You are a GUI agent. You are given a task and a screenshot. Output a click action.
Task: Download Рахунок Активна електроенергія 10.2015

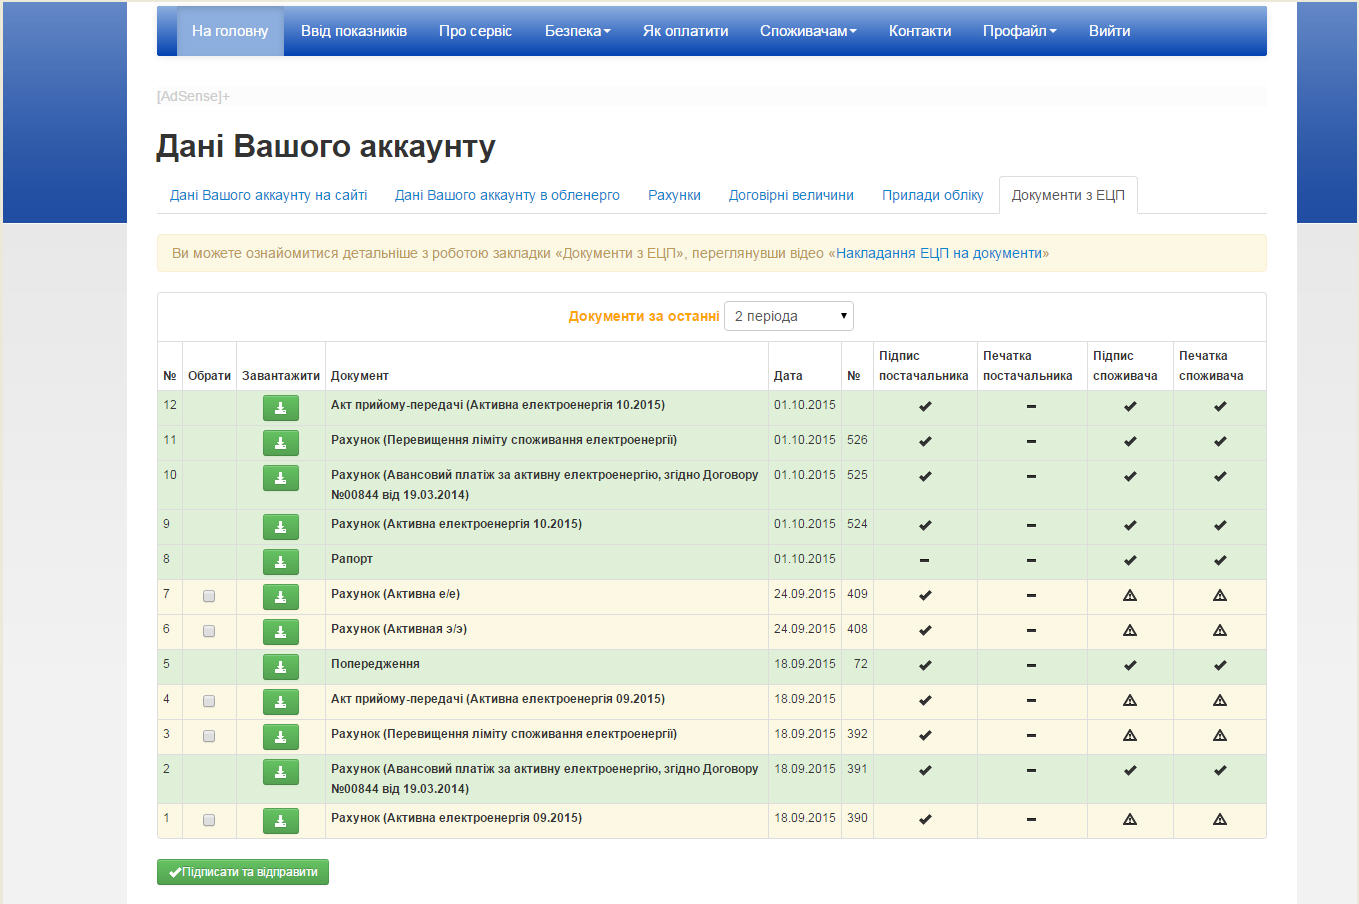281,527
